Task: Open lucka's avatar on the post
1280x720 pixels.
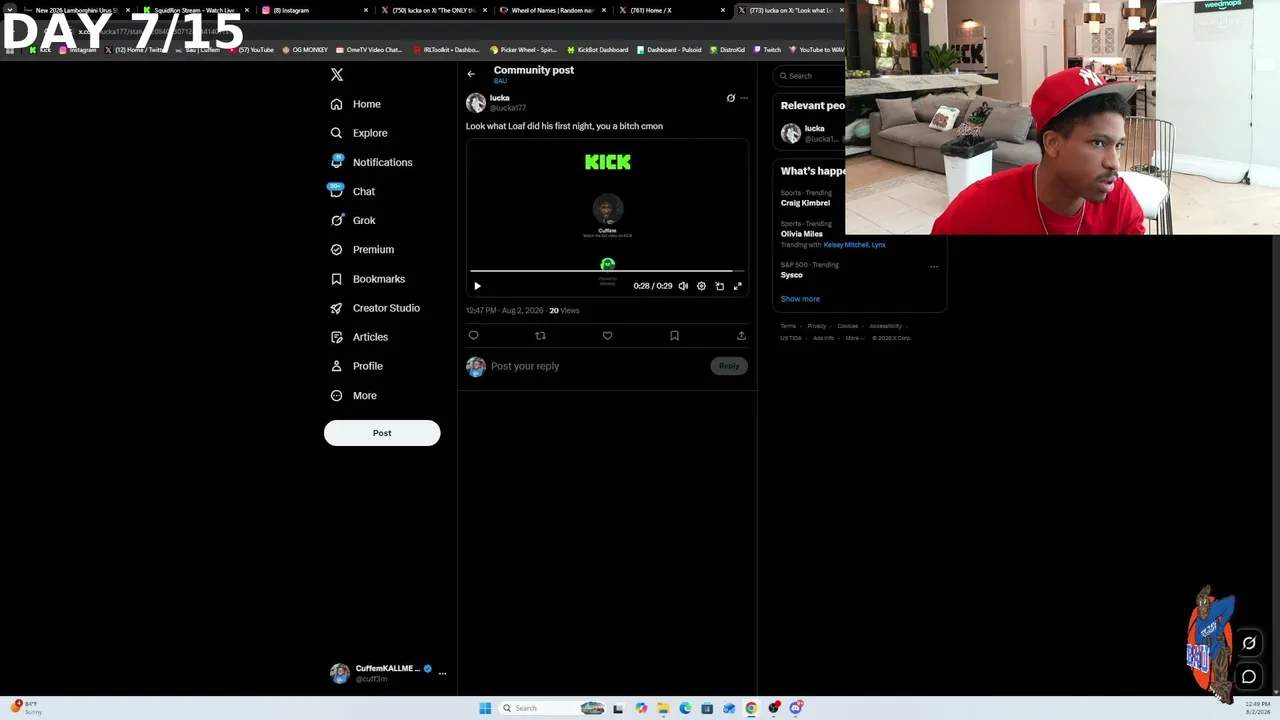Action: tap(476, 103)
